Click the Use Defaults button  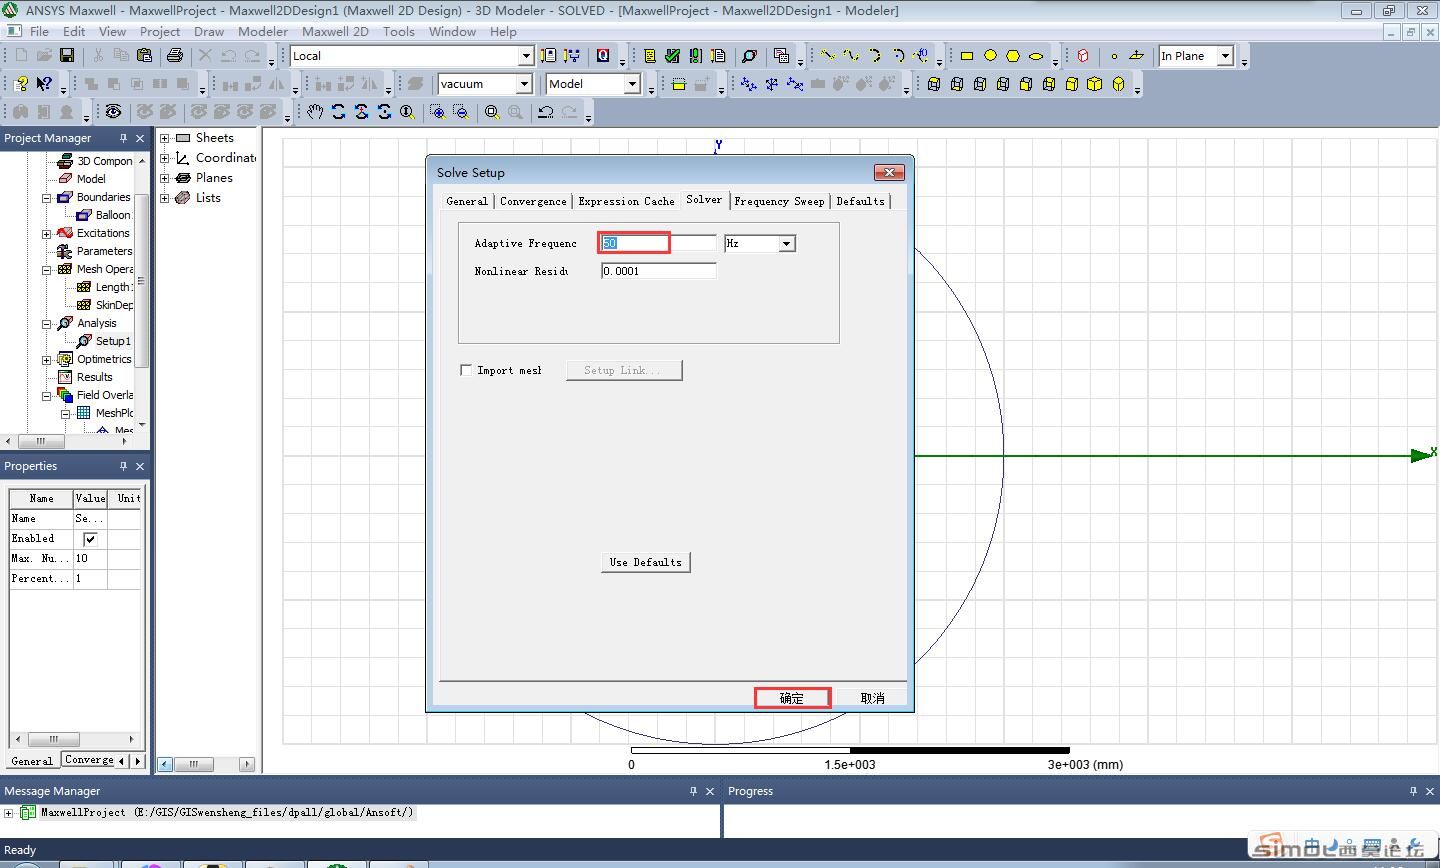tap(646, 562)
